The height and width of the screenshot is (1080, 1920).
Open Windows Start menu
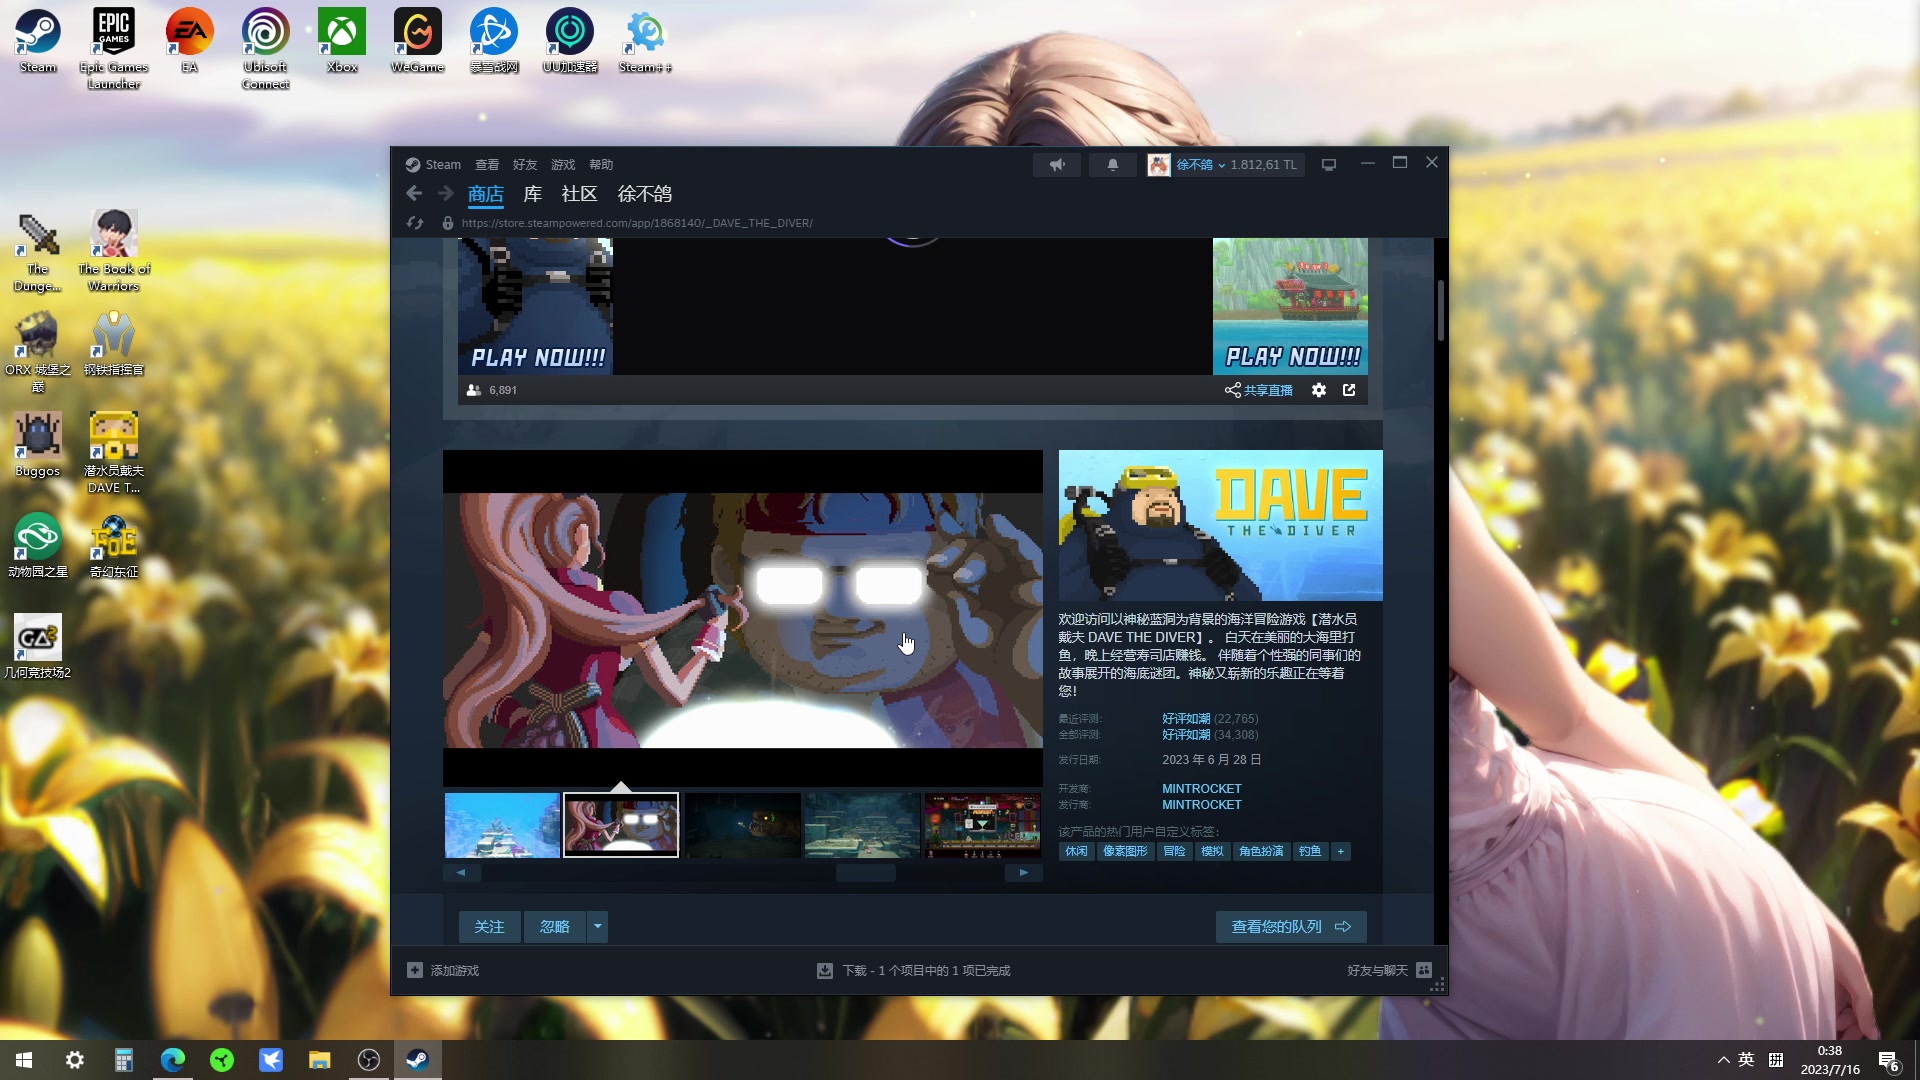24,1060
